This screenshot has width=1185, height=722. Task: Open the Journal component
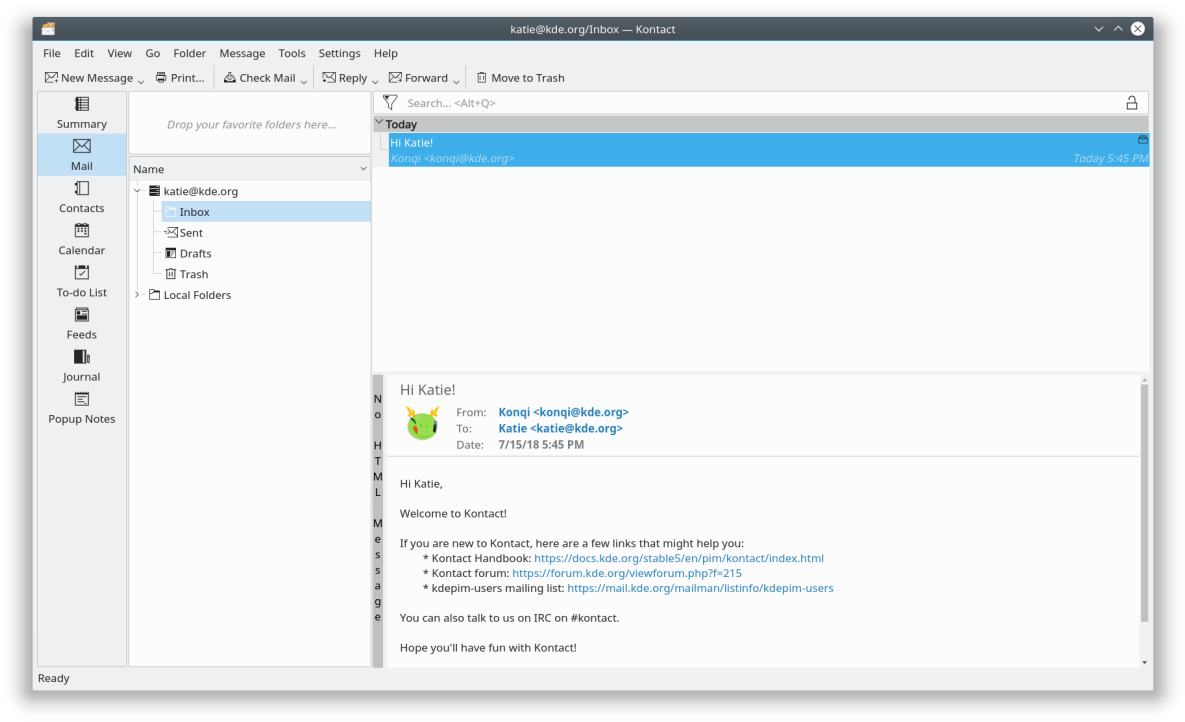pyautogui.click(x=82, y=366)
